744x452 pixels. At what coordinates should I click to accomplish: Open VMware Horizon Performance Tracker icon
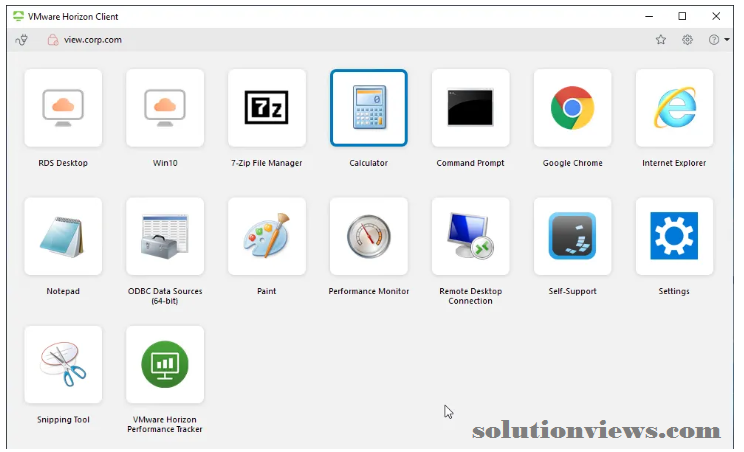(x=165, y=365)
